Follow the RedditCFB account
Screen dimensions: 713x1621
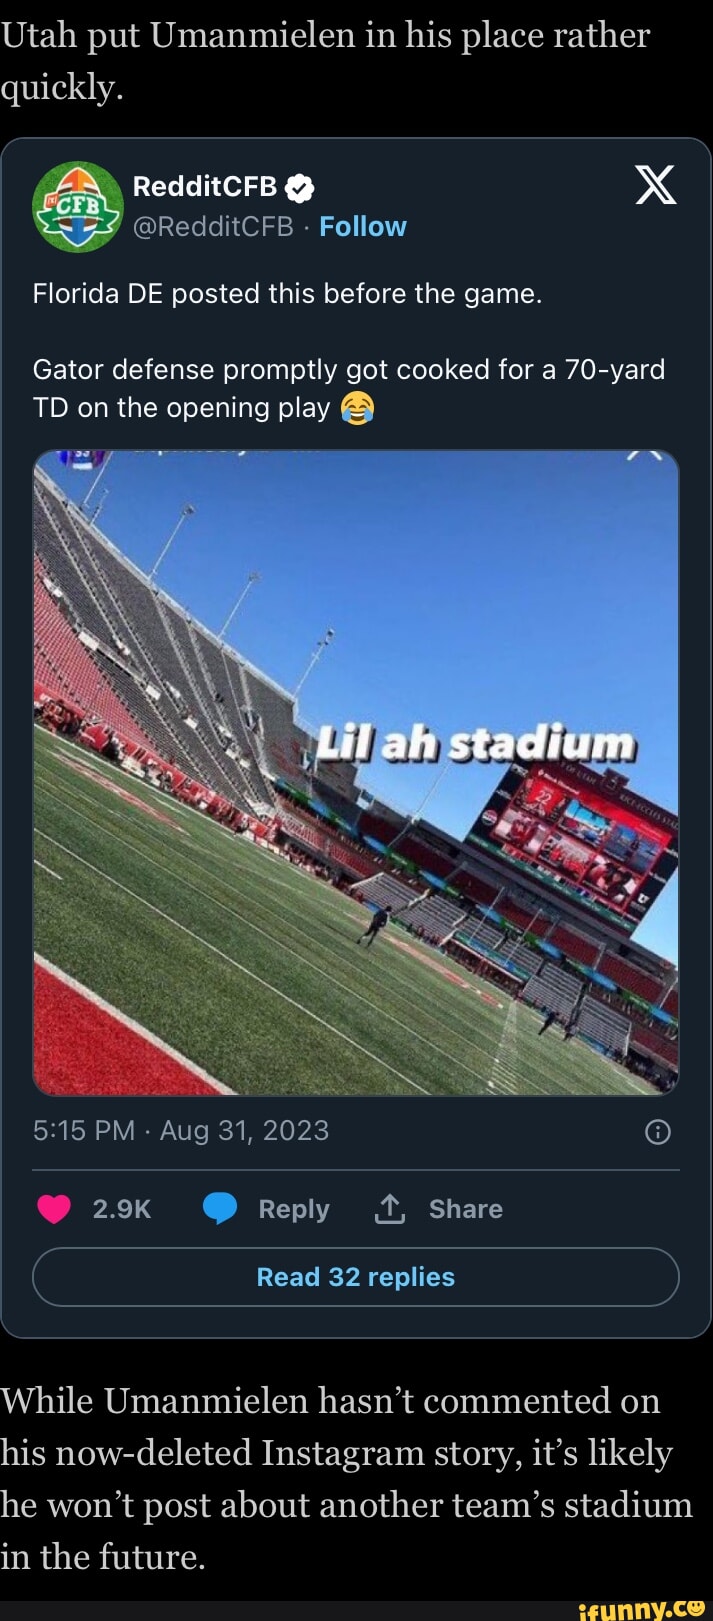(x=363, y=226)
